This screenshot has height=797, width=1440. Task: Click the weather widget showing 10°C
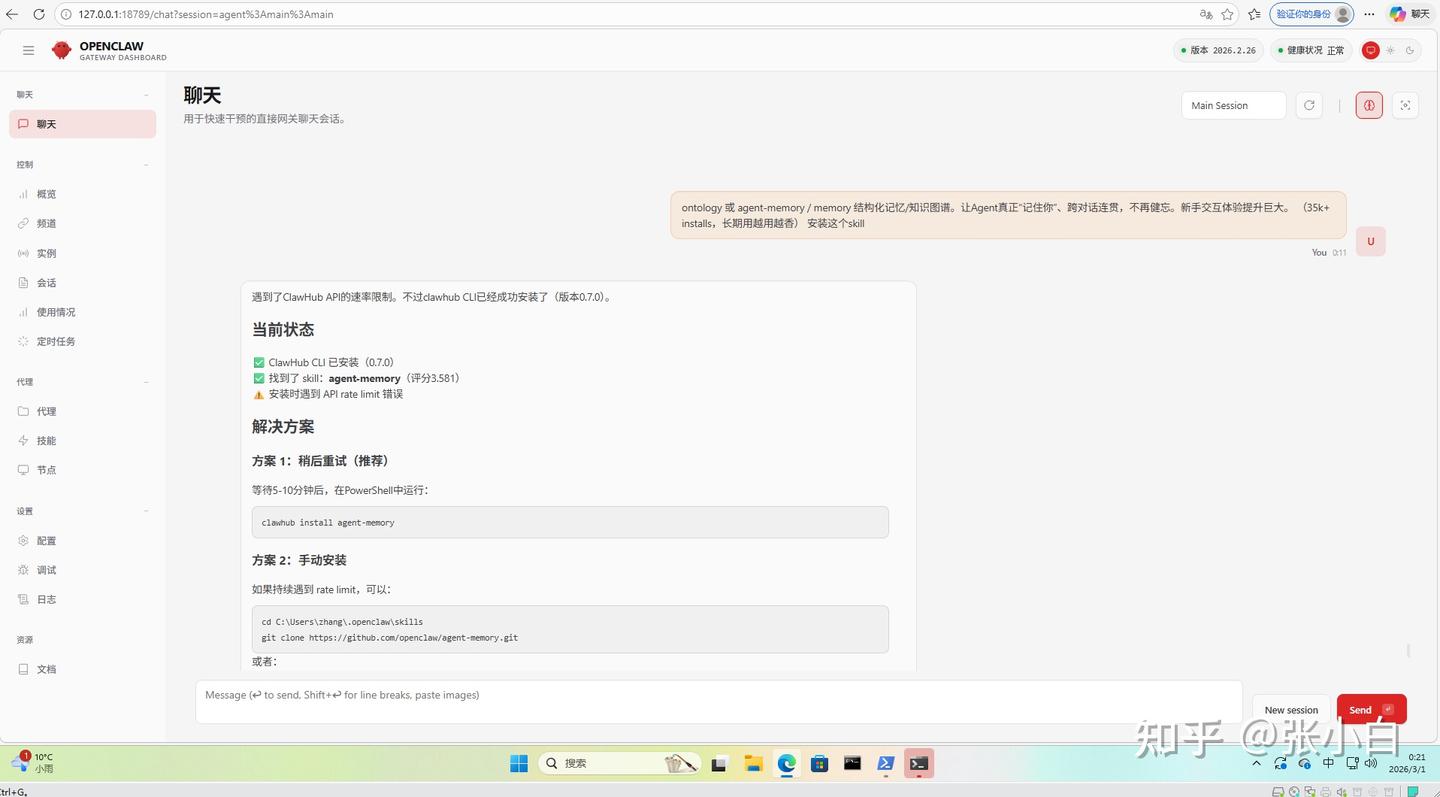[32, 762]
